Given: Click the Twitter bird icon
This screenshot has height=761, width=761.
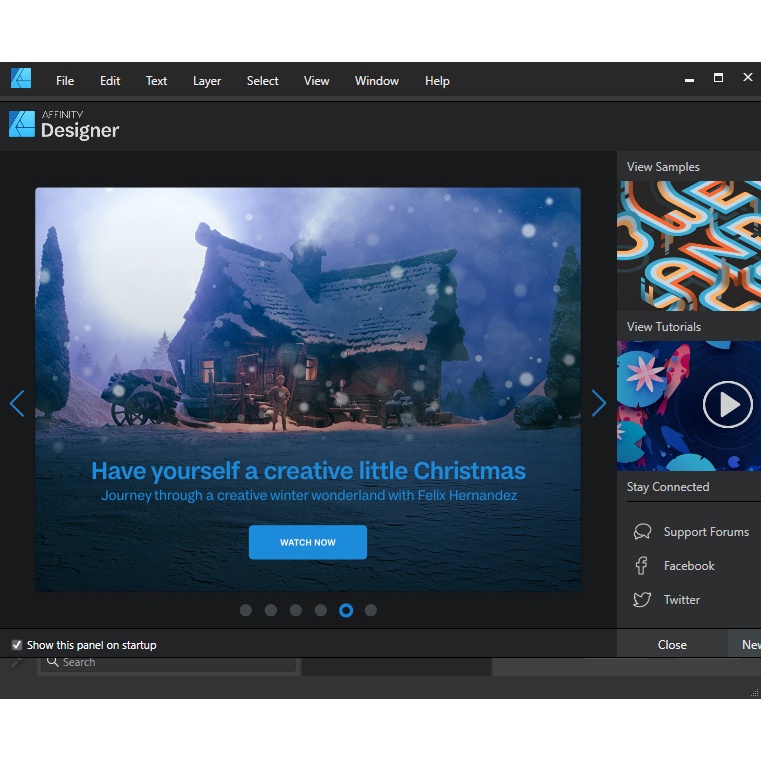Looking at the screenshot, I should click(642, 600).
